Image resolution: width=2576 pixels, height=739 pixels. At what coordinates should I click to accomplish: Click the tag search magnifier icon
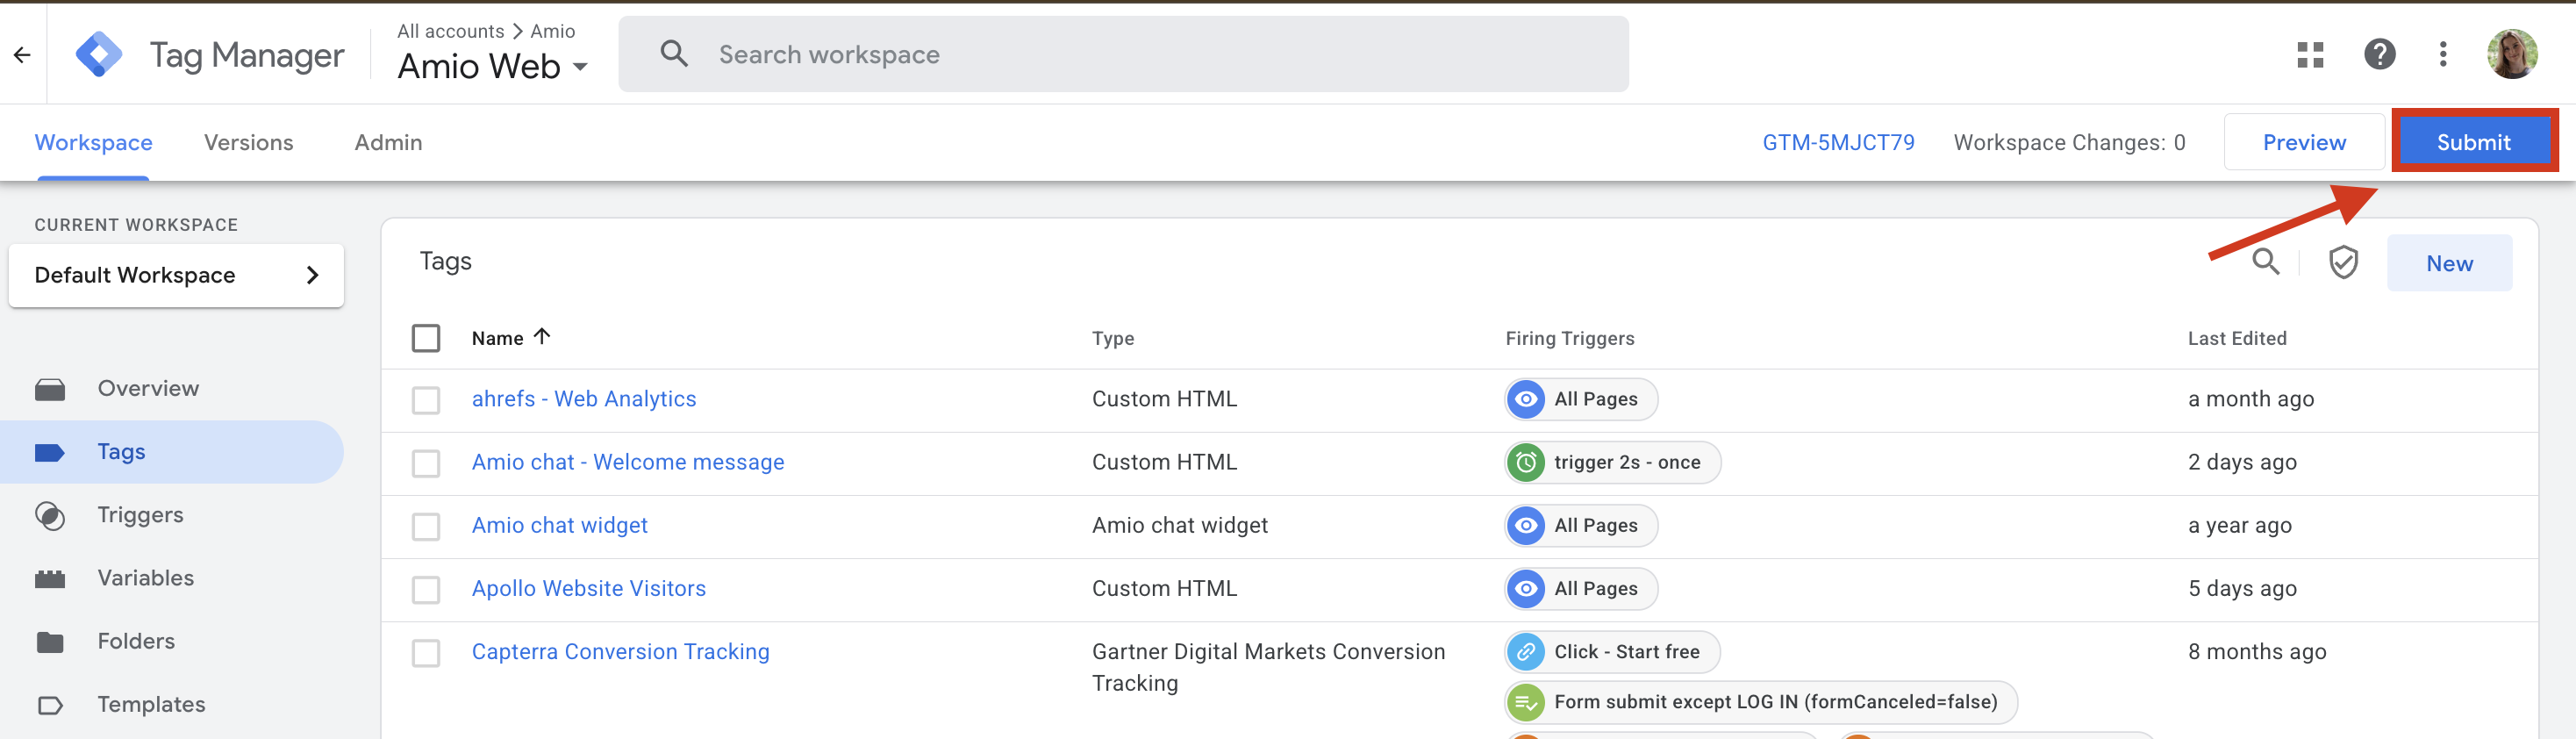coord(2265,263)
